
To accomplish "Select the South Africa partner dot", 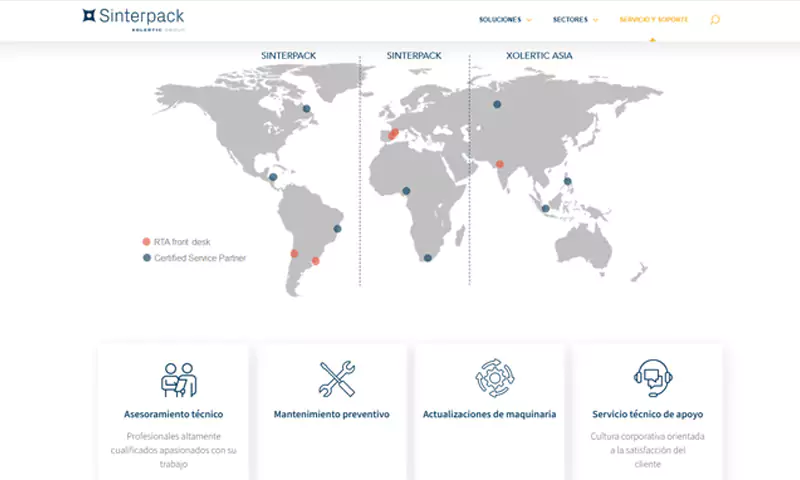I will pos(428,258).
